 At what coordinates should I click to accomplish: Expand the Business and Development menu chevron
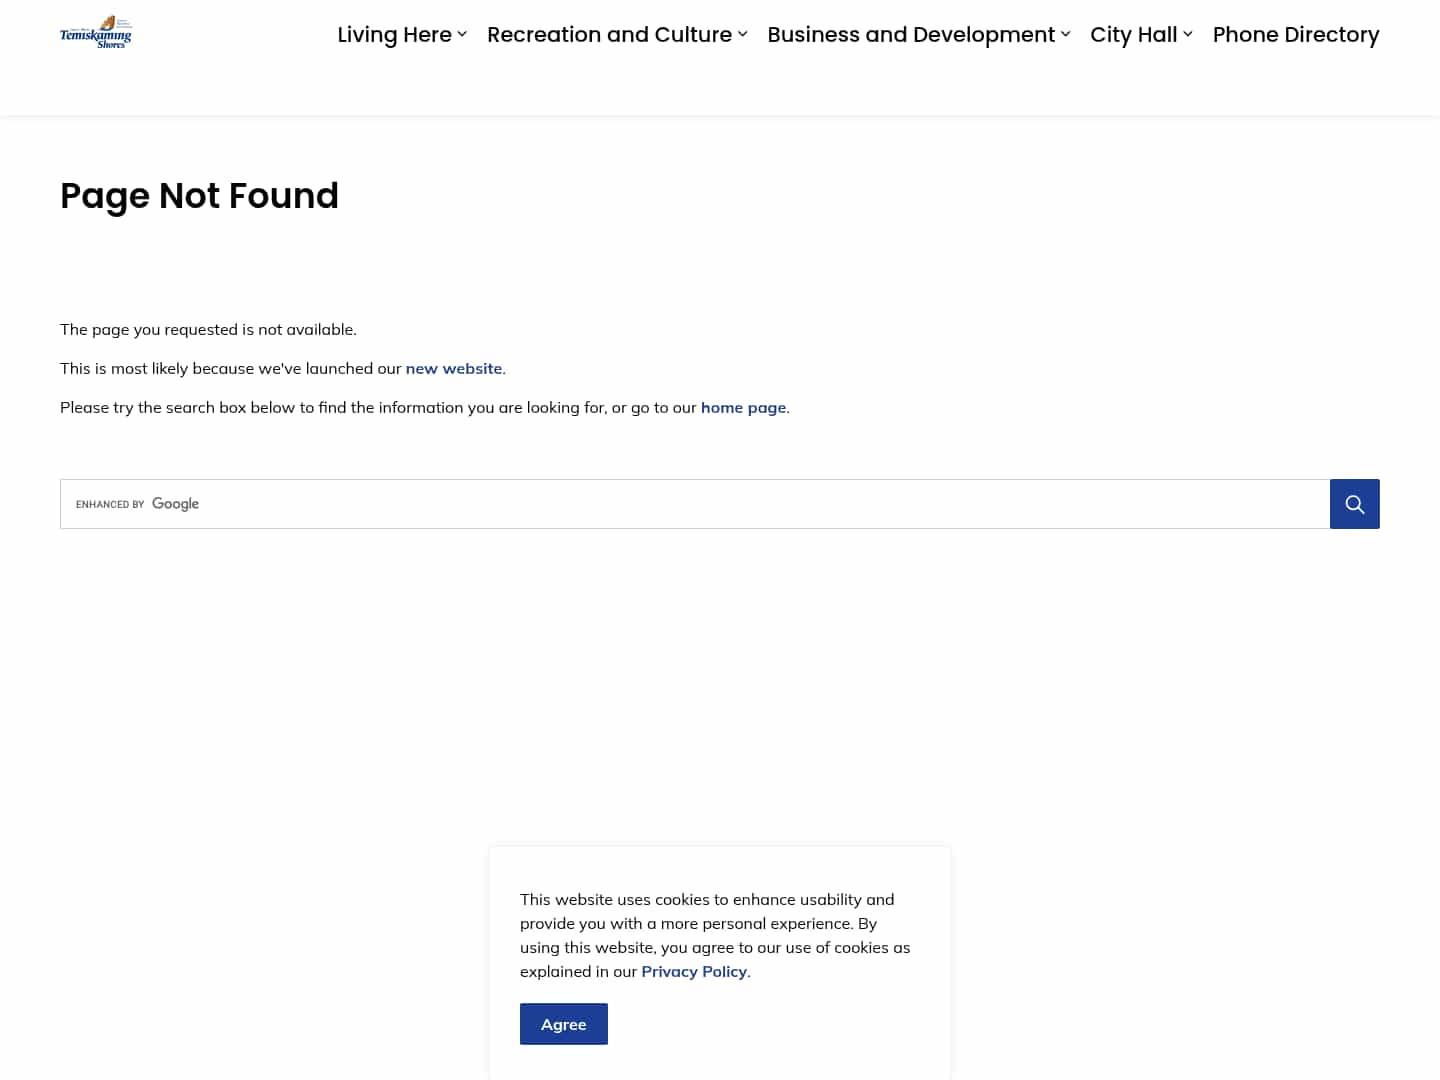1063,33
